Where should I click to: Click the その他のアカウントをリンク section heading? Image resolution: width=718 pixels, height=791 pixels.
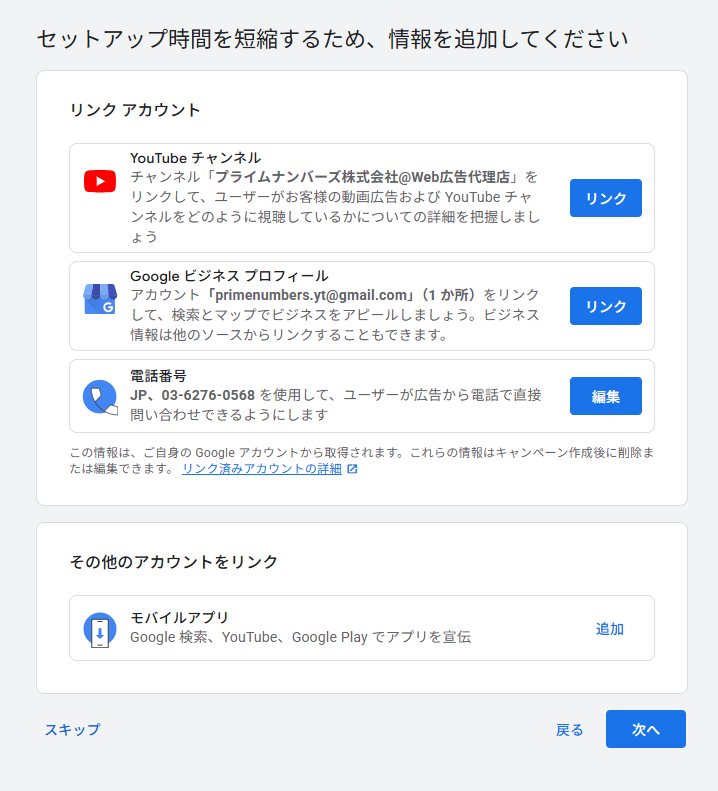174,562
